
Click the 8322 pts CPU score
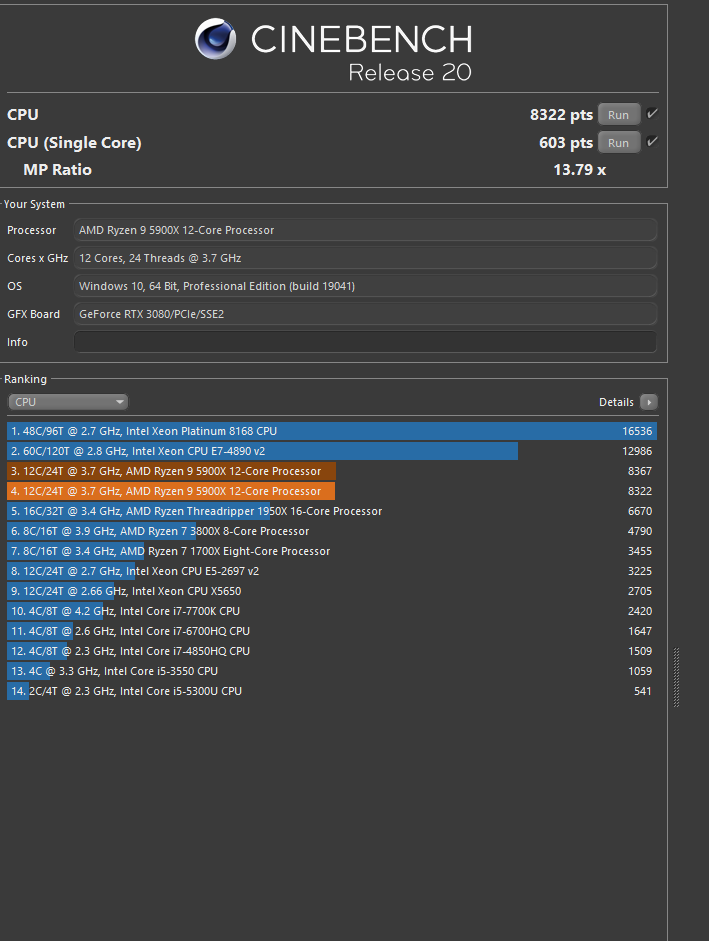pyautogui.click(x=561, y=115)
